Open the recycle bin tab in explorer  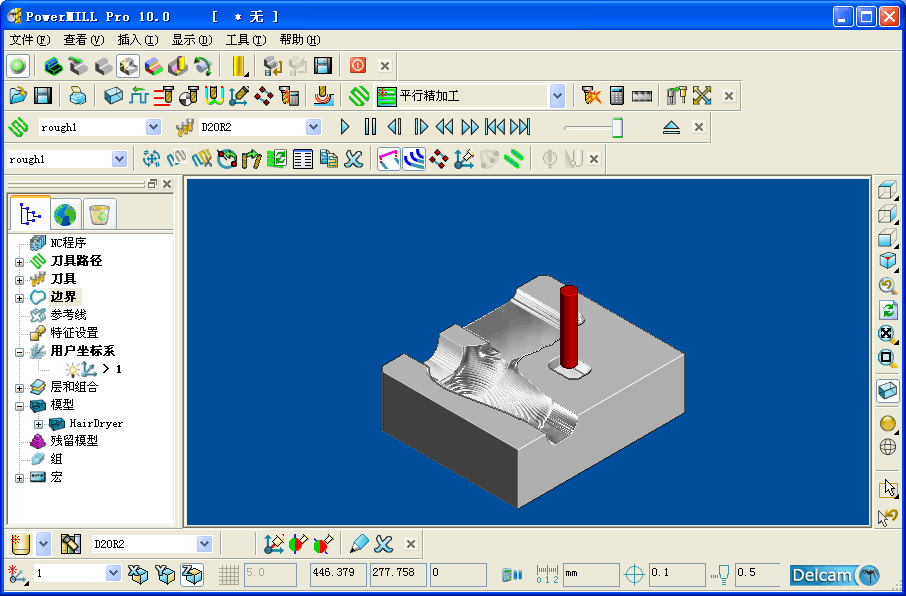point(99,214)
